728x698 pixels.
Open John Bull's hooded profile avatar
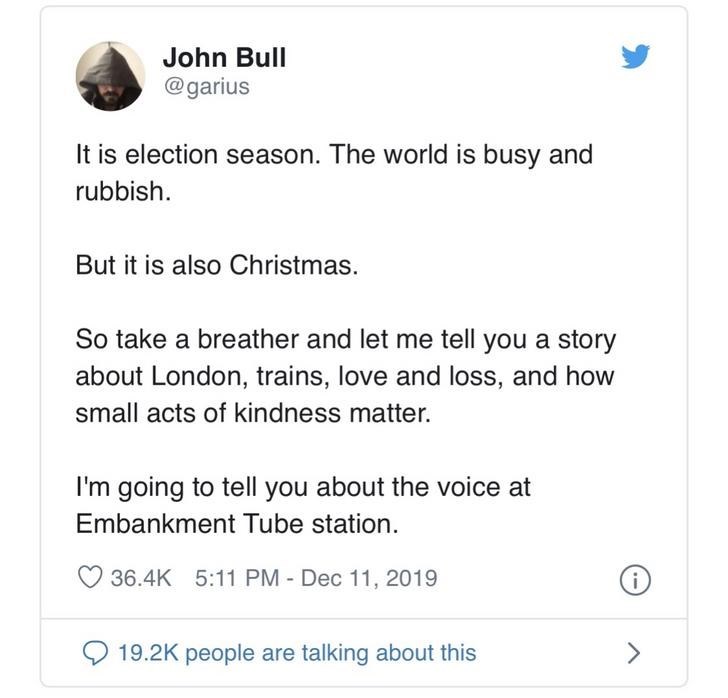[x=110, y=76]
